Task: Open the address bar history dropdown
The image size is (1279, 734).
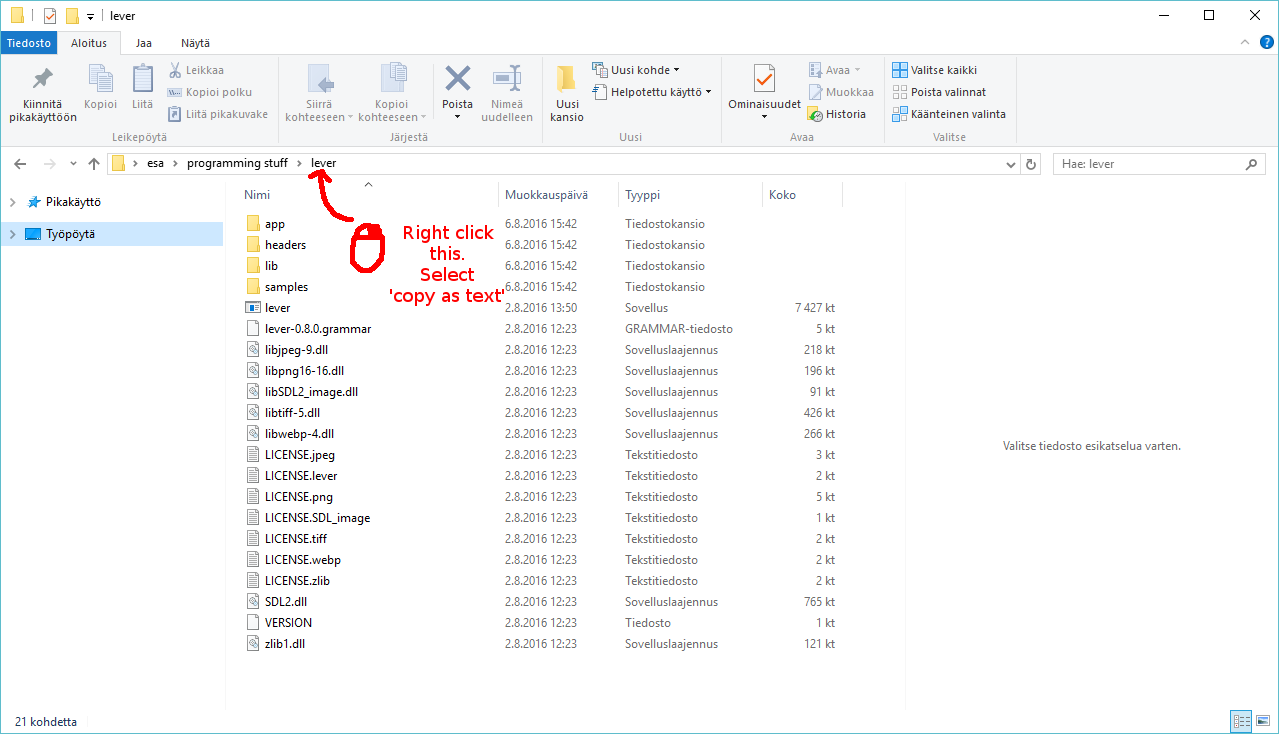Action: point(1011,164)
